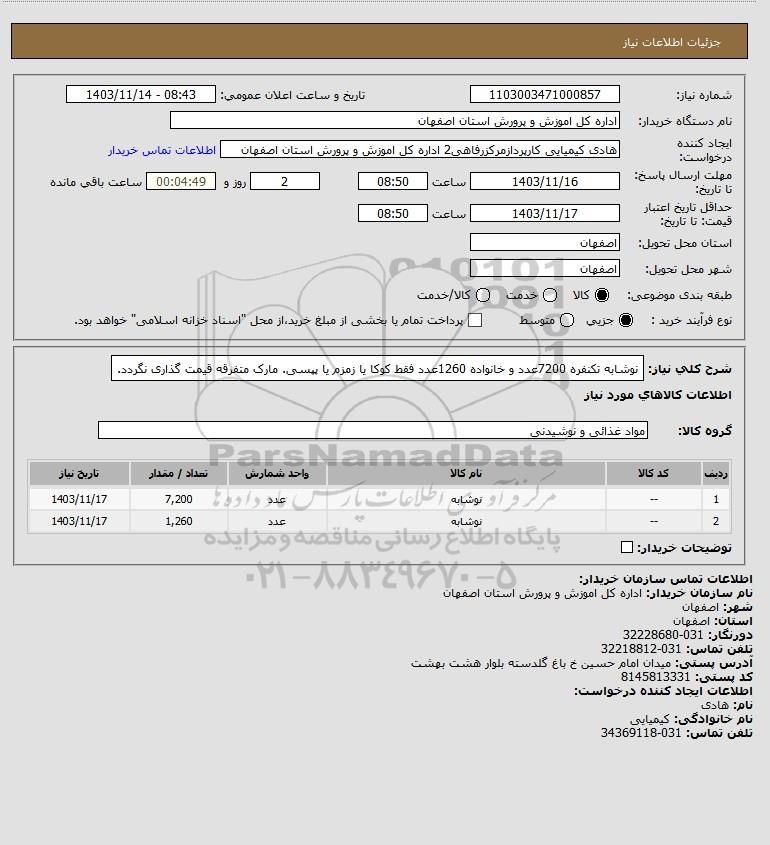
Task: Click the response deadline time 08:50 field
Action: [393, 182]
